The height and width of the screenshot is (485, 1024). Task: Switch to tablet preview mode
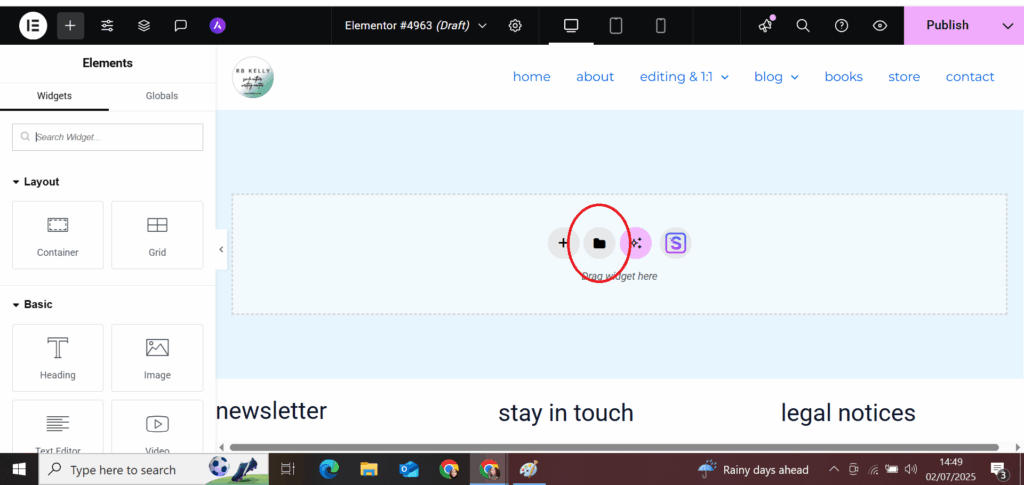pos(616,25)
